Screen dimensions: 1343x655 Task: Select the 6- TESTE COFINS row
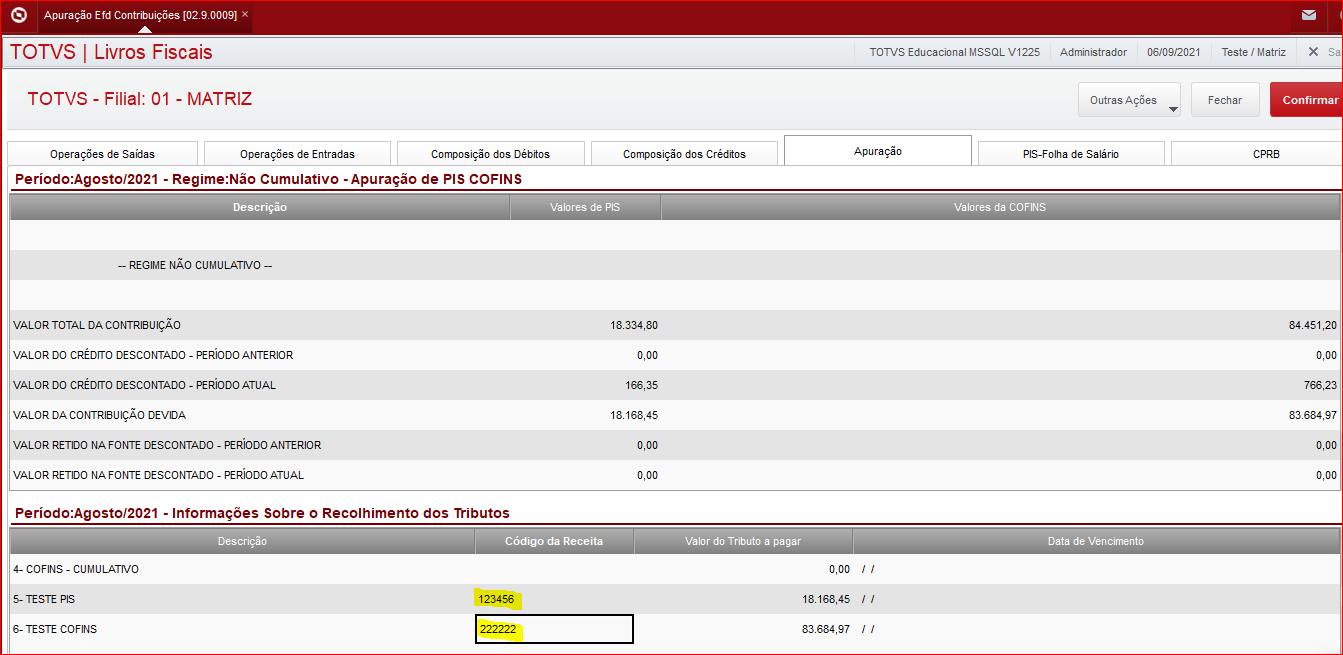pyautogui.click(x=675, y=629)
